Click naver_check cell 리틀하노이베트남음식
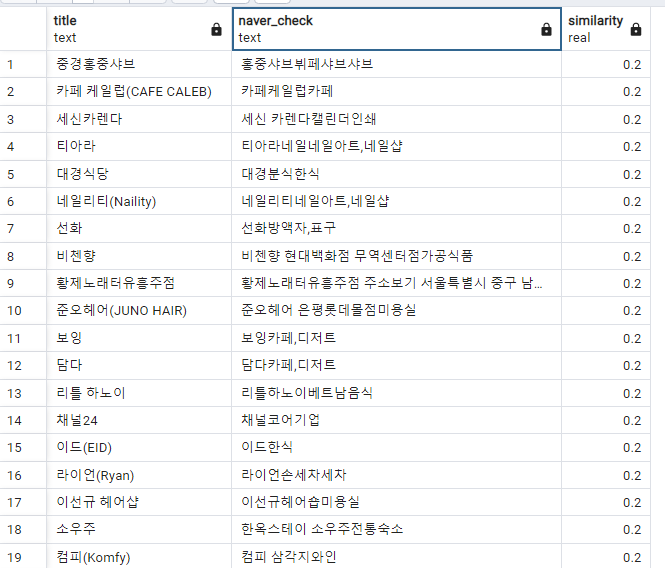Screen dimensions: 665x568 [x=397, y=393]
